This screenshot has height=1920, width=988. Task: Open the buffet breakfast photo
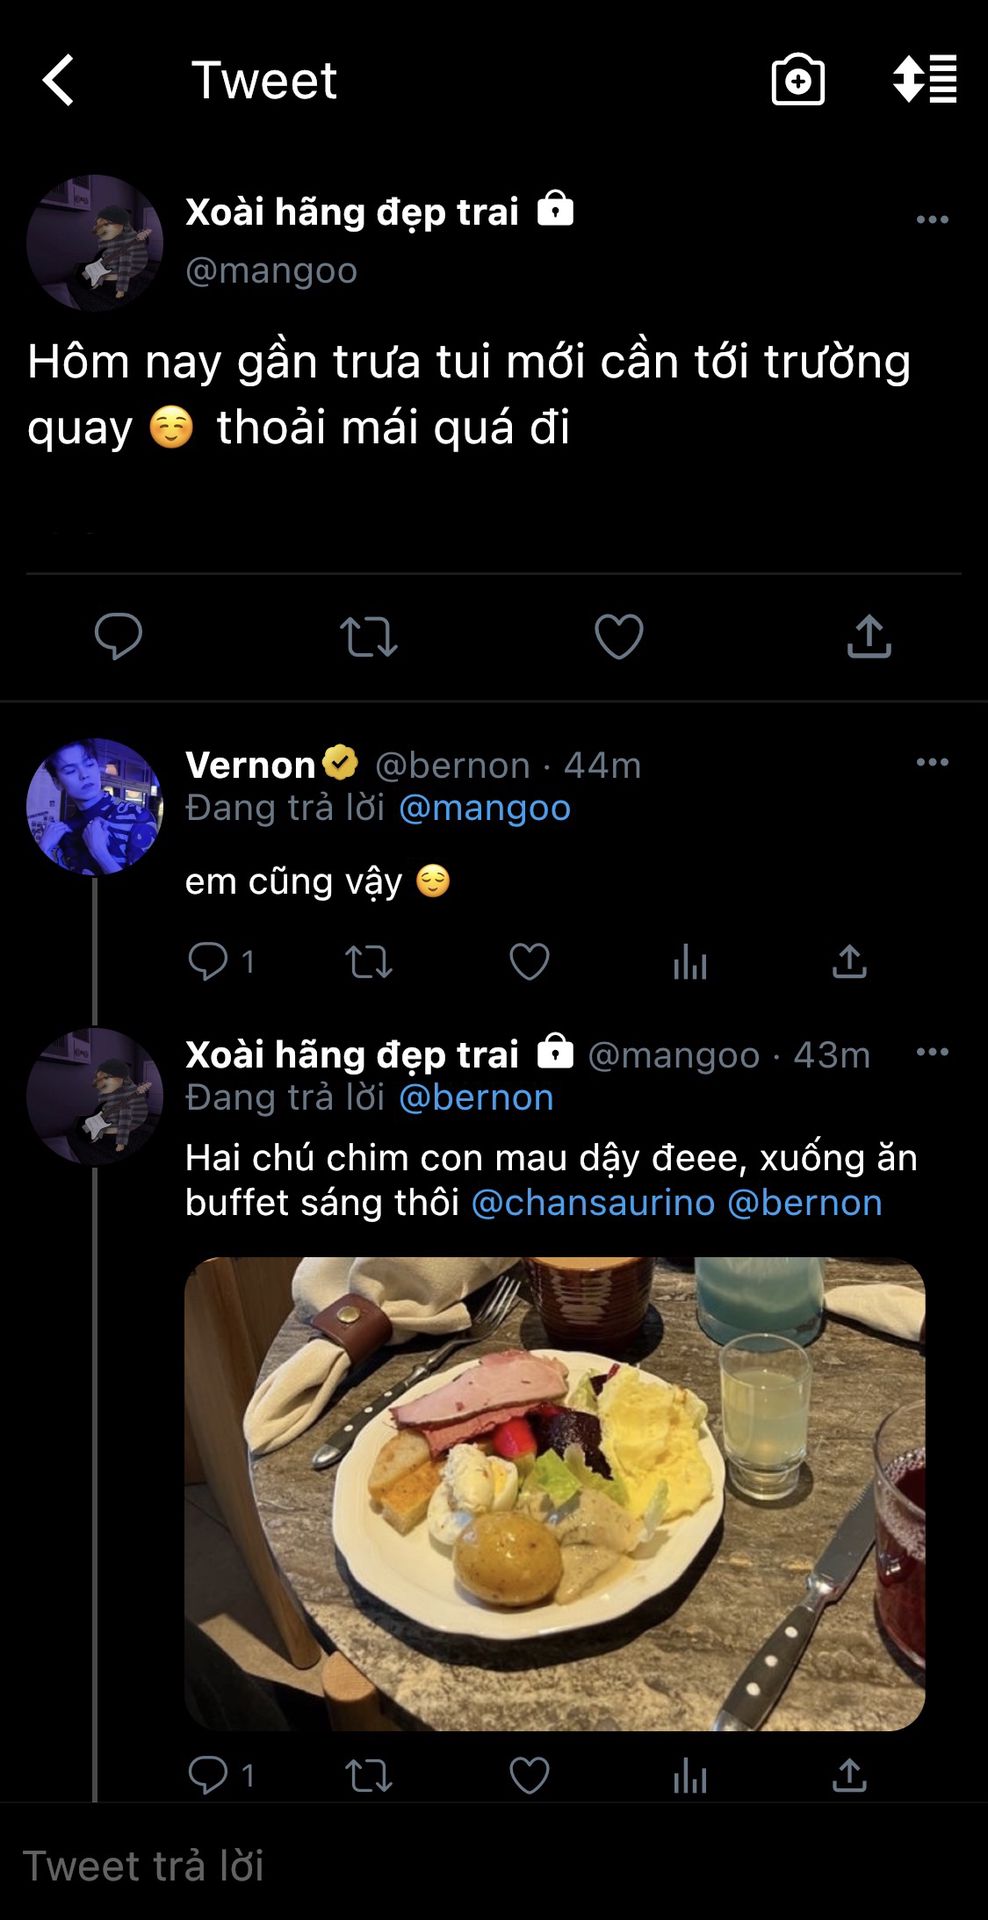(554, 1493)
